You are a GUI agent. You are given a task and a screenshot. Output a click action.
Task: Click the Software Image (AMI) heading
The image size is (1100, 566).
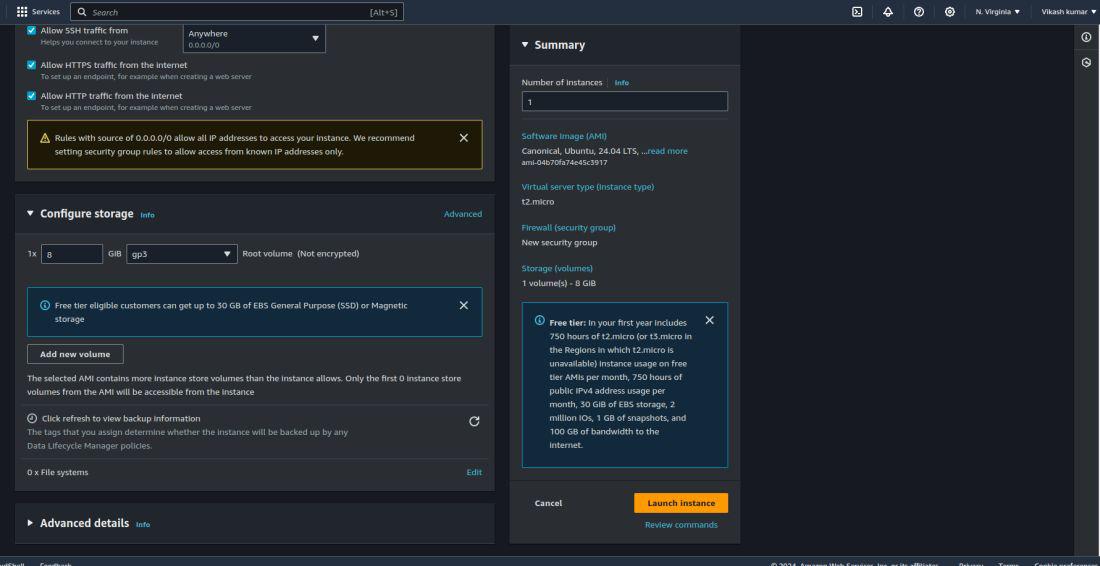pos(564,136)
